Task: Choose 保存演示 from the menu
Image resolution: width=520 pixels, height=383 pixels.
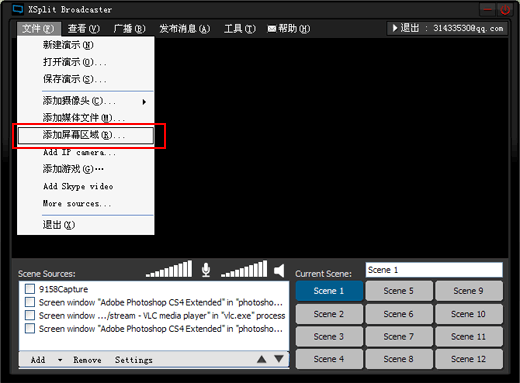Action: coord(86,79)
